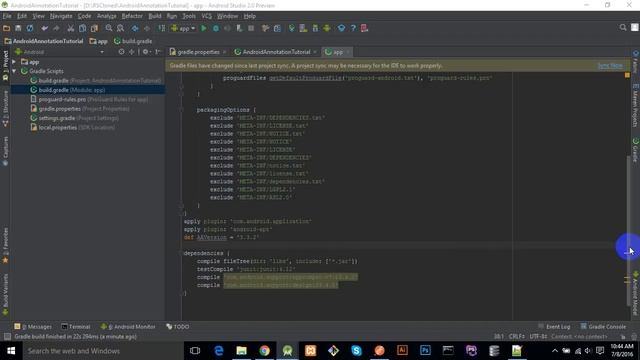This screenshot has width=640, height=360.
Task: Open the VCS menu
Action: [x=207, y=16]
